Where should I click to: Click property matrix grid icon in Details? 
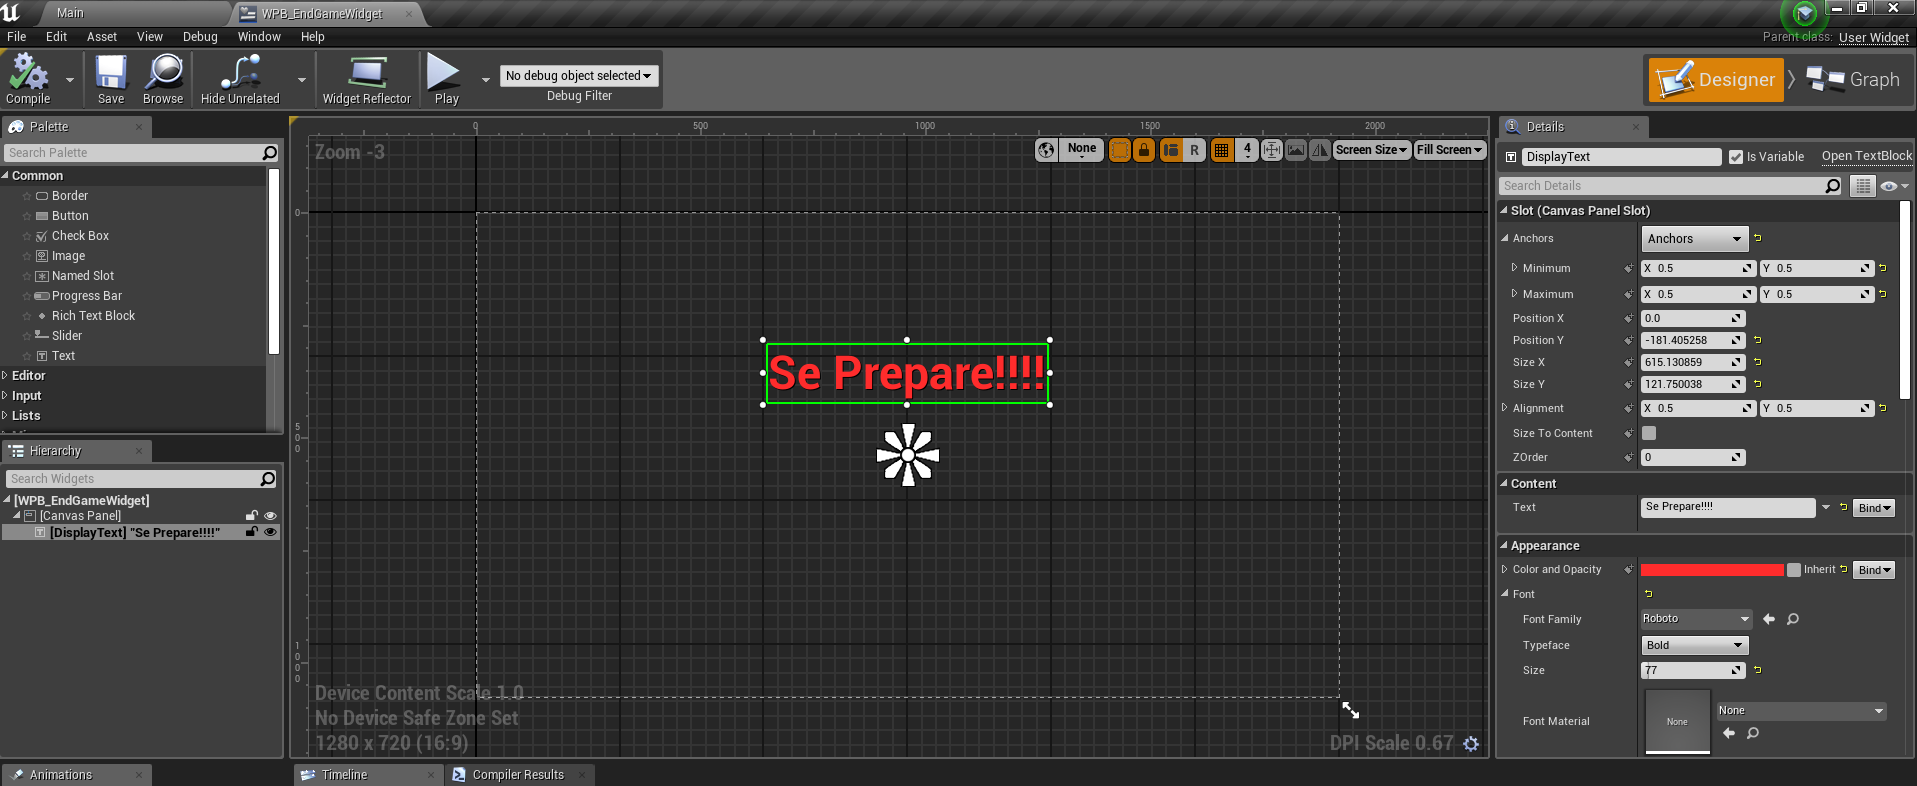[x=1862, y=186]
